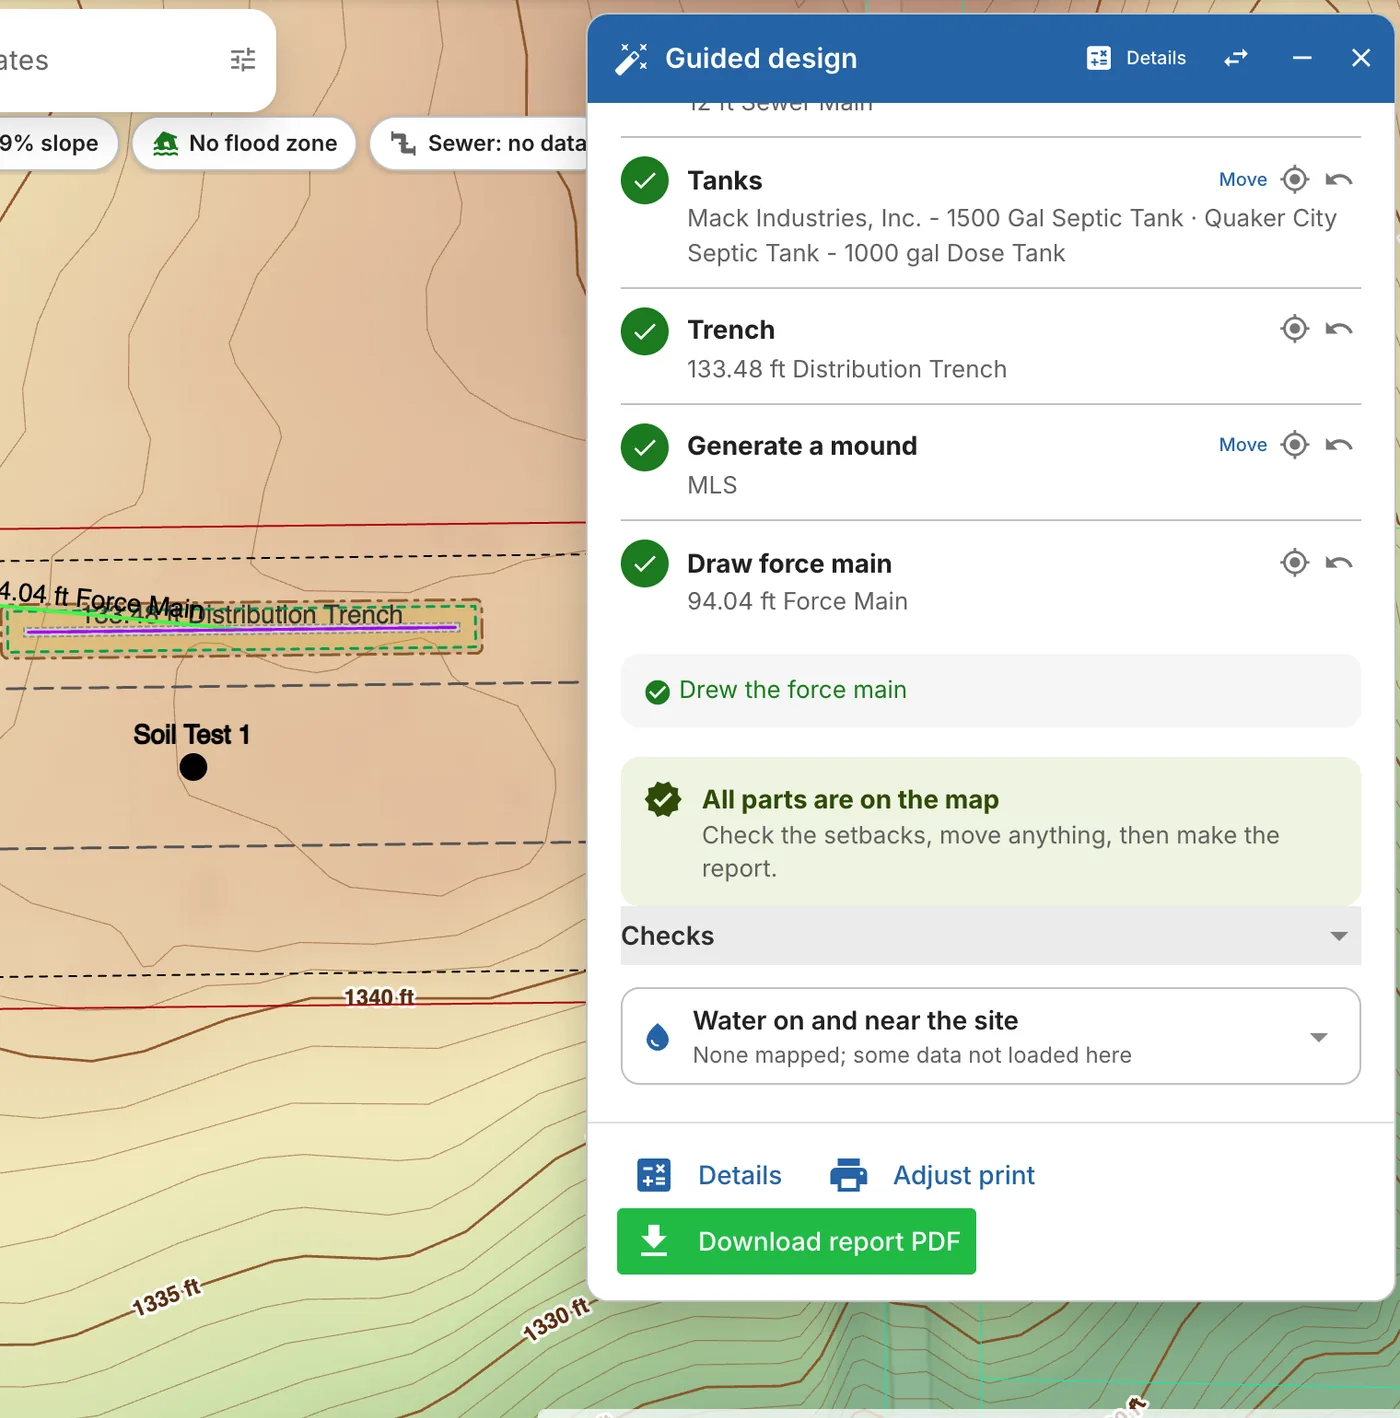This screenshot has width=1400, height=1418.
Task: Locate Tanks on the map target icon
Action: click(x=1295, y=180)
